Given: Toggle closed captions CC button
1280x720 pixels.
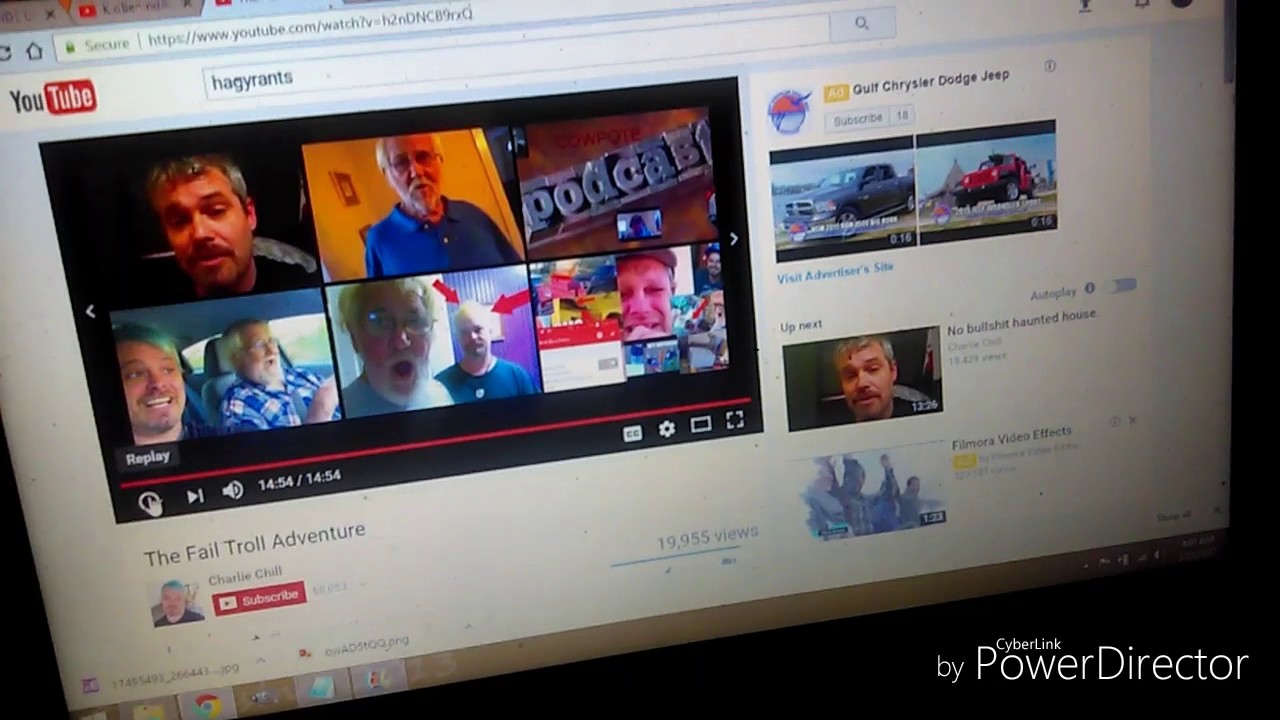Looking at the screenshot, I should [x=632, y=434].
